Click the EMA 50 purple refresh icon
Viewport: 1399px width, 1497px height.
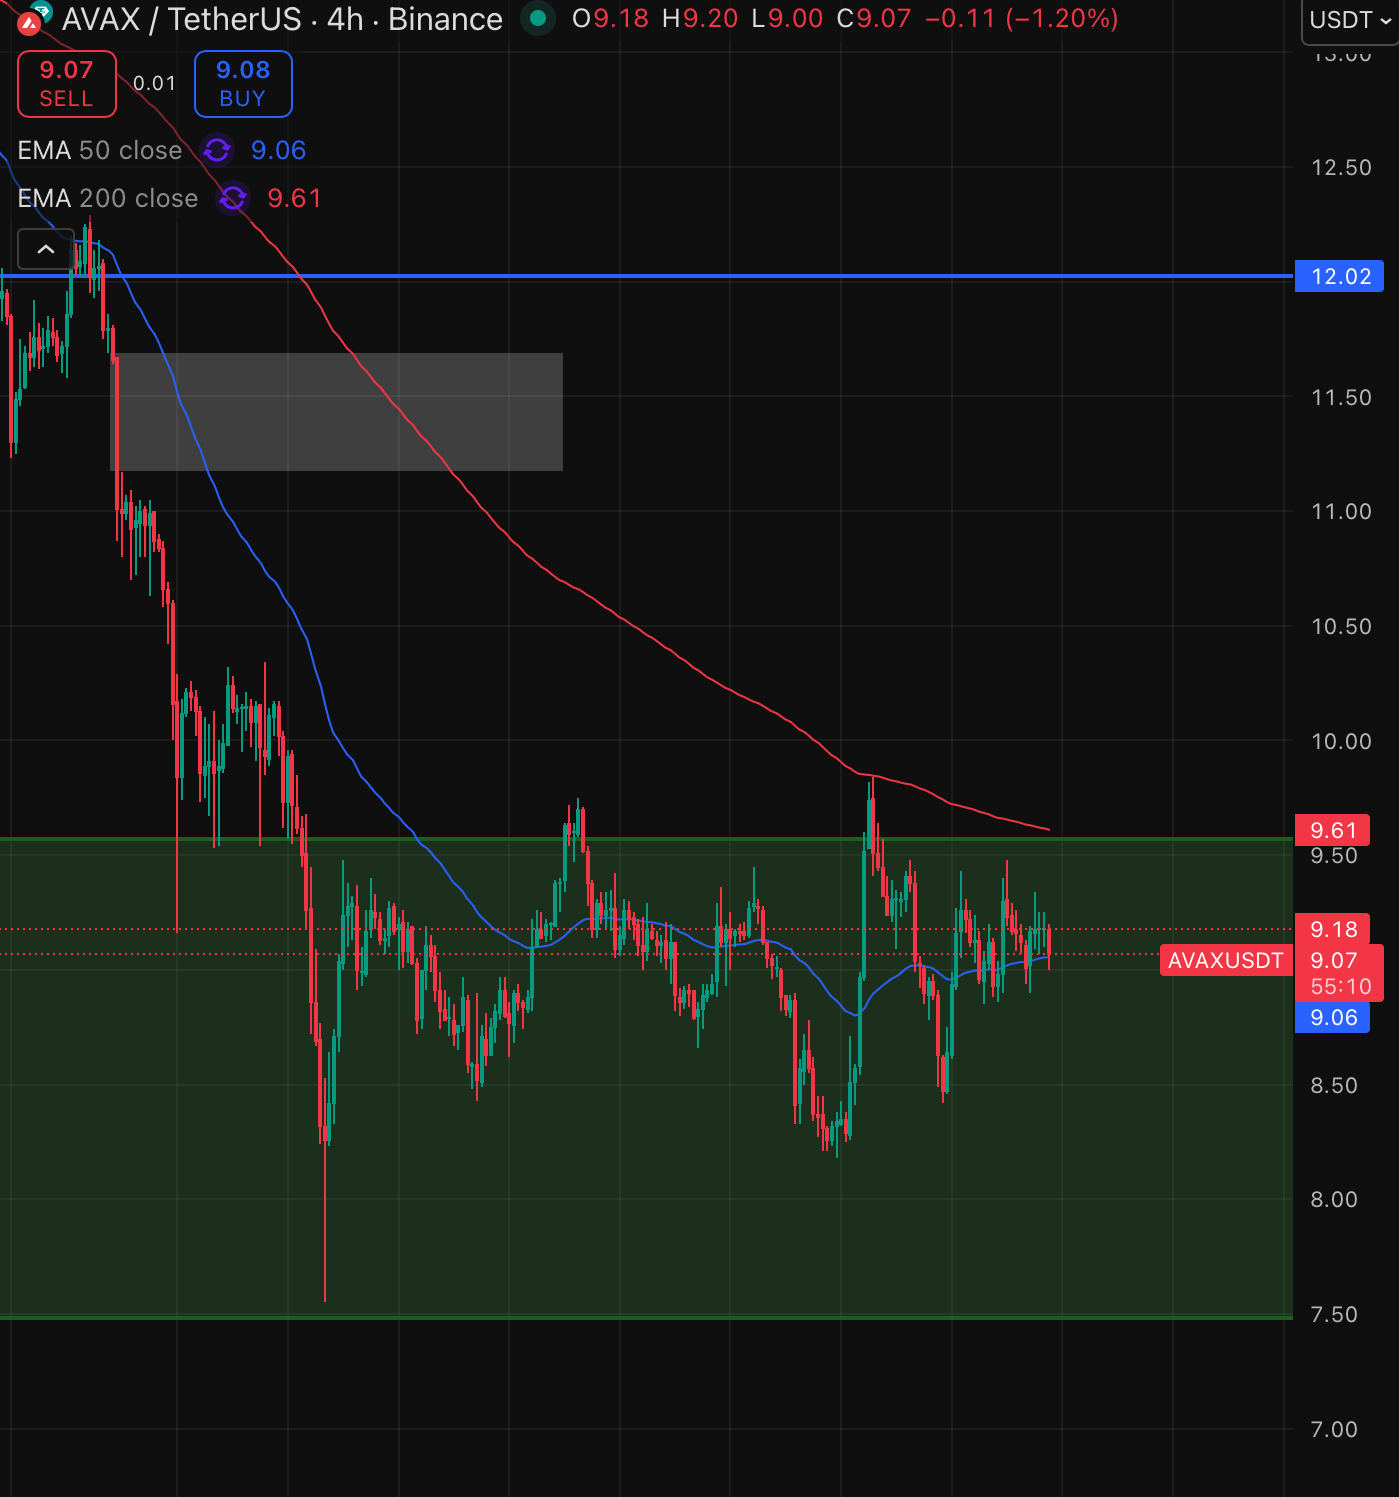[217, 150]
